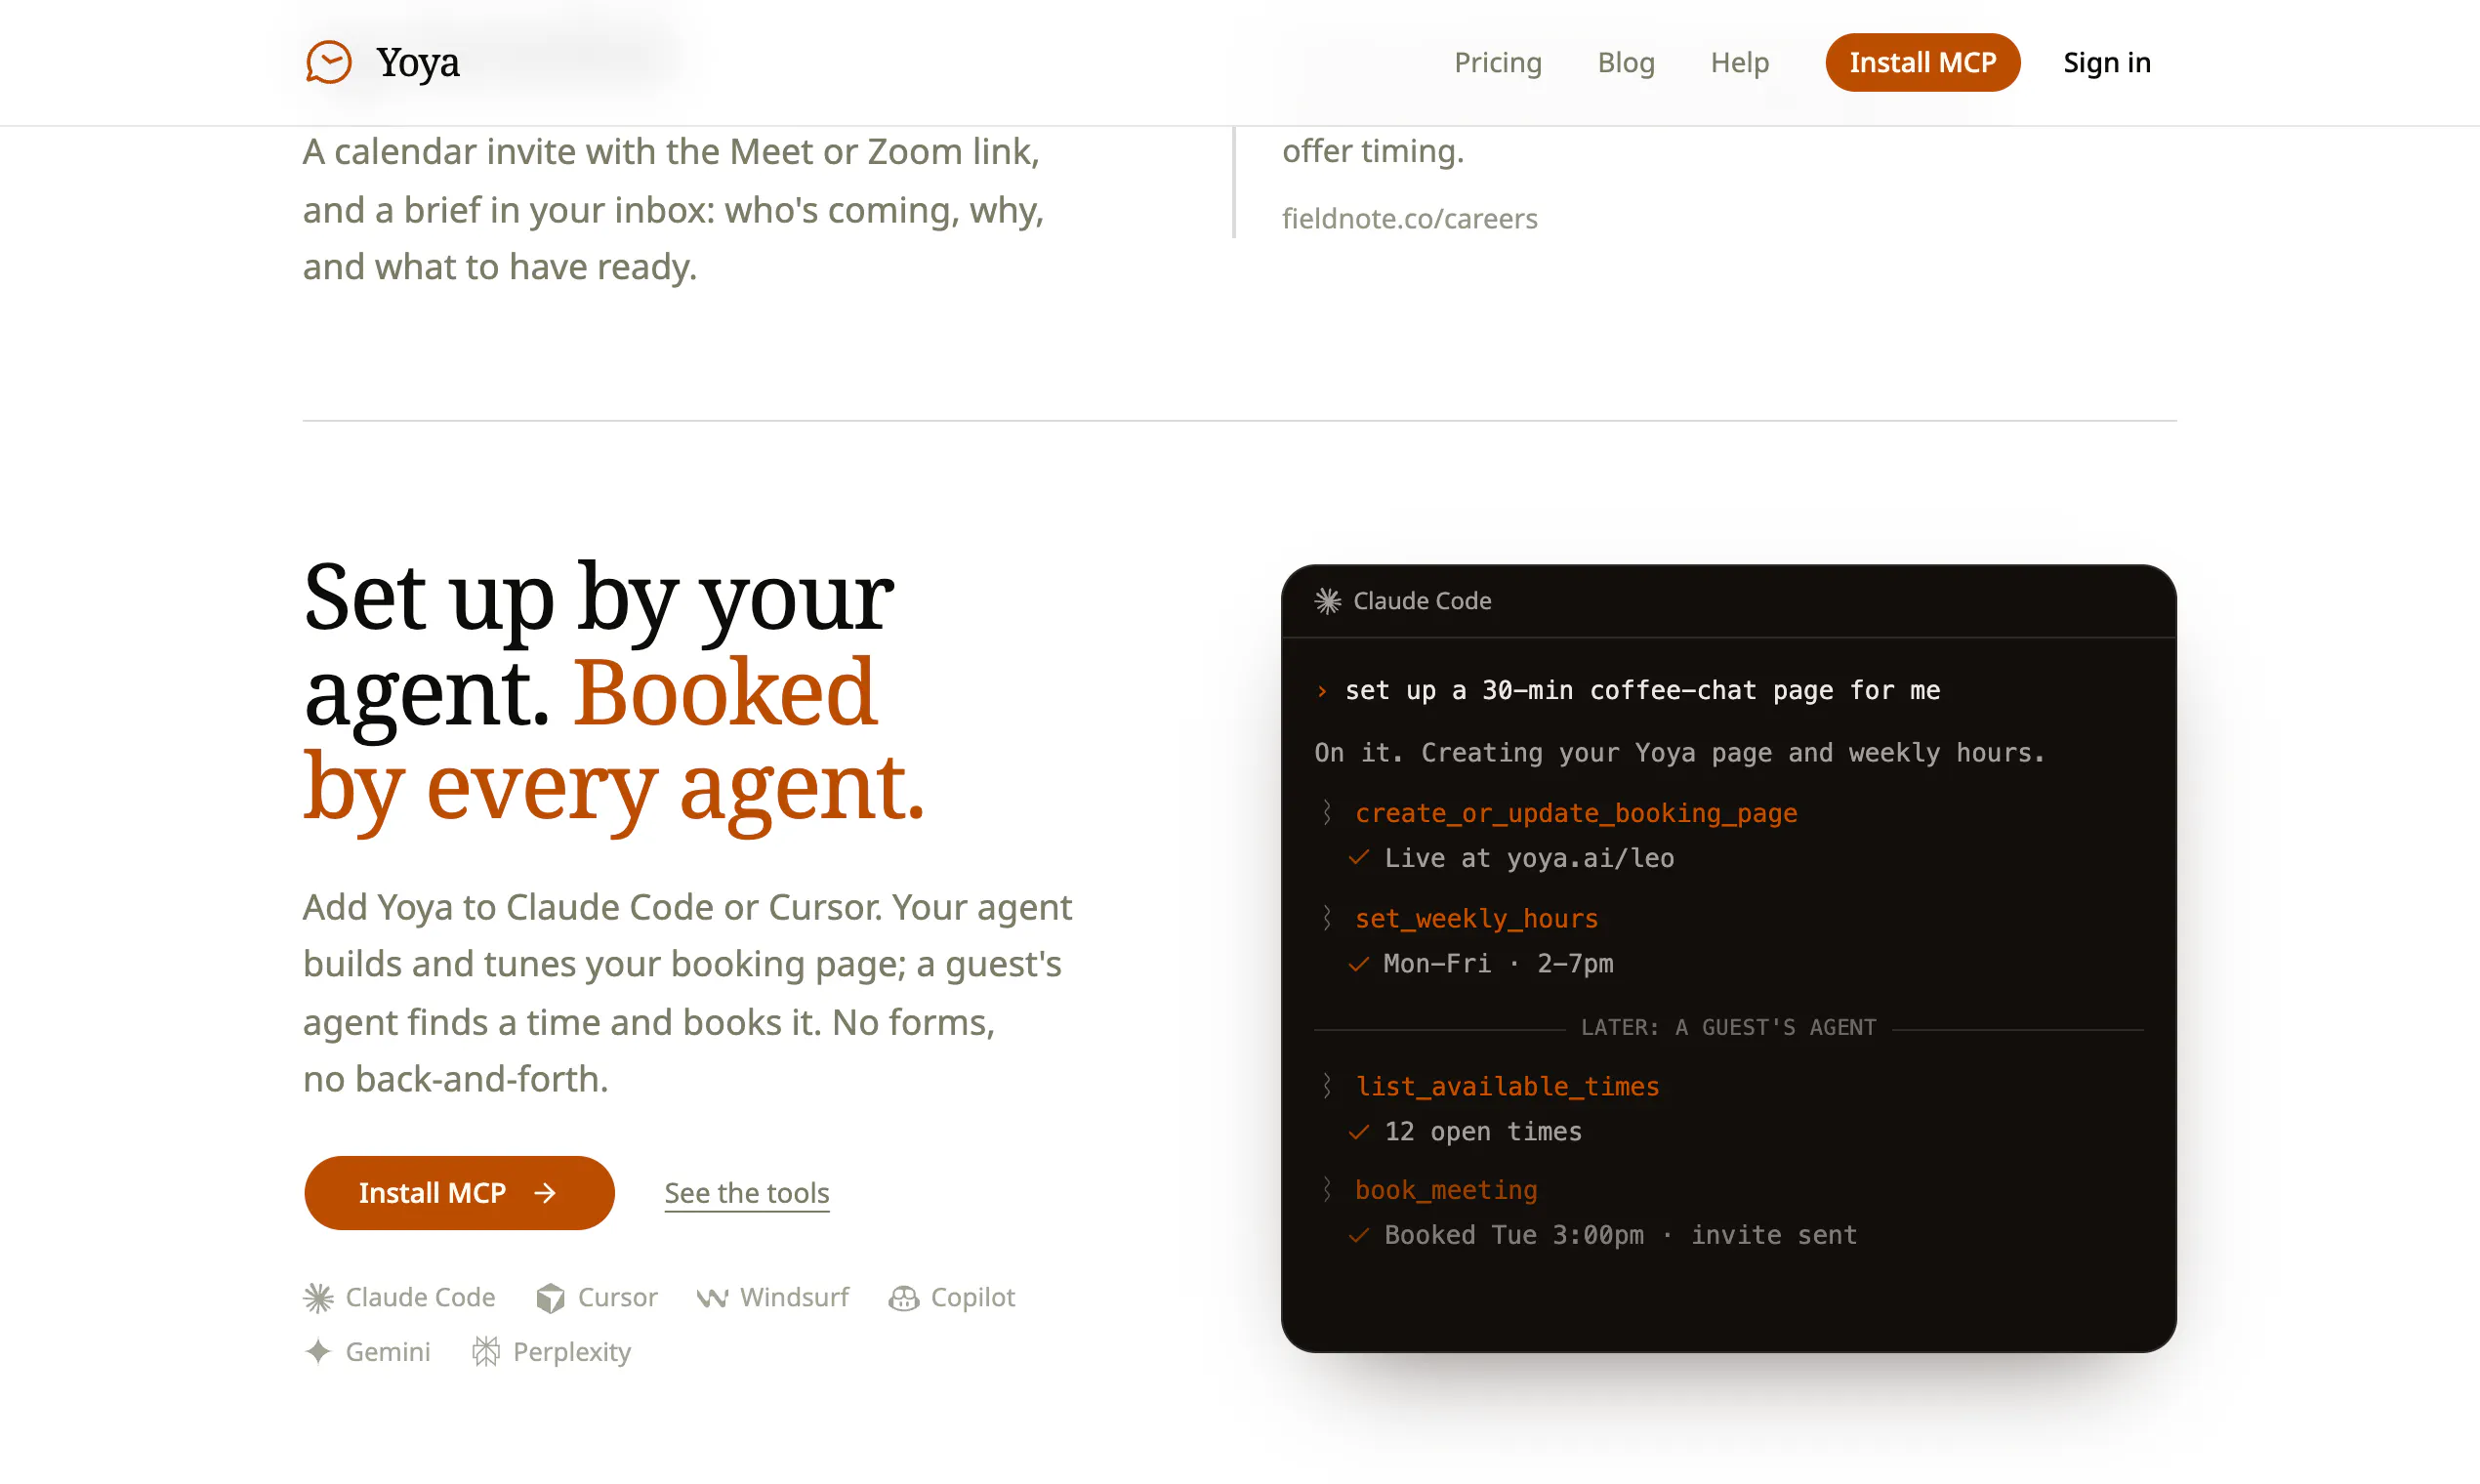Viewport: 2480px width, 1484px height.
Task: Go to the Blog
Action: [x=1625, y=62]
